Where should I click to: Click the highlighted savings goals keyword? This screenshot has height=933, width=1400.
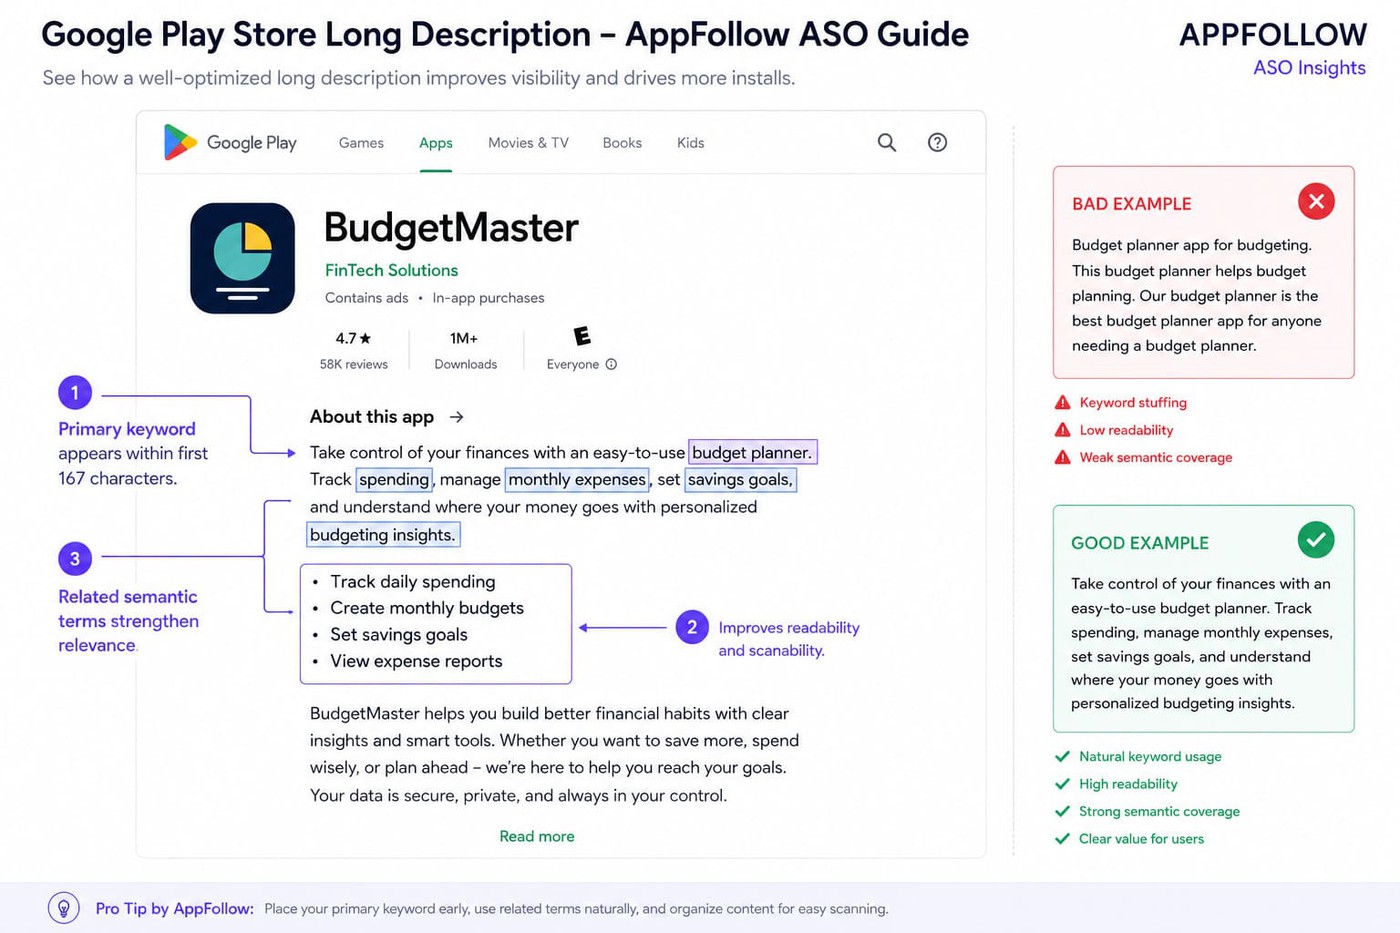pyautogui.click(x=740, y=479)
